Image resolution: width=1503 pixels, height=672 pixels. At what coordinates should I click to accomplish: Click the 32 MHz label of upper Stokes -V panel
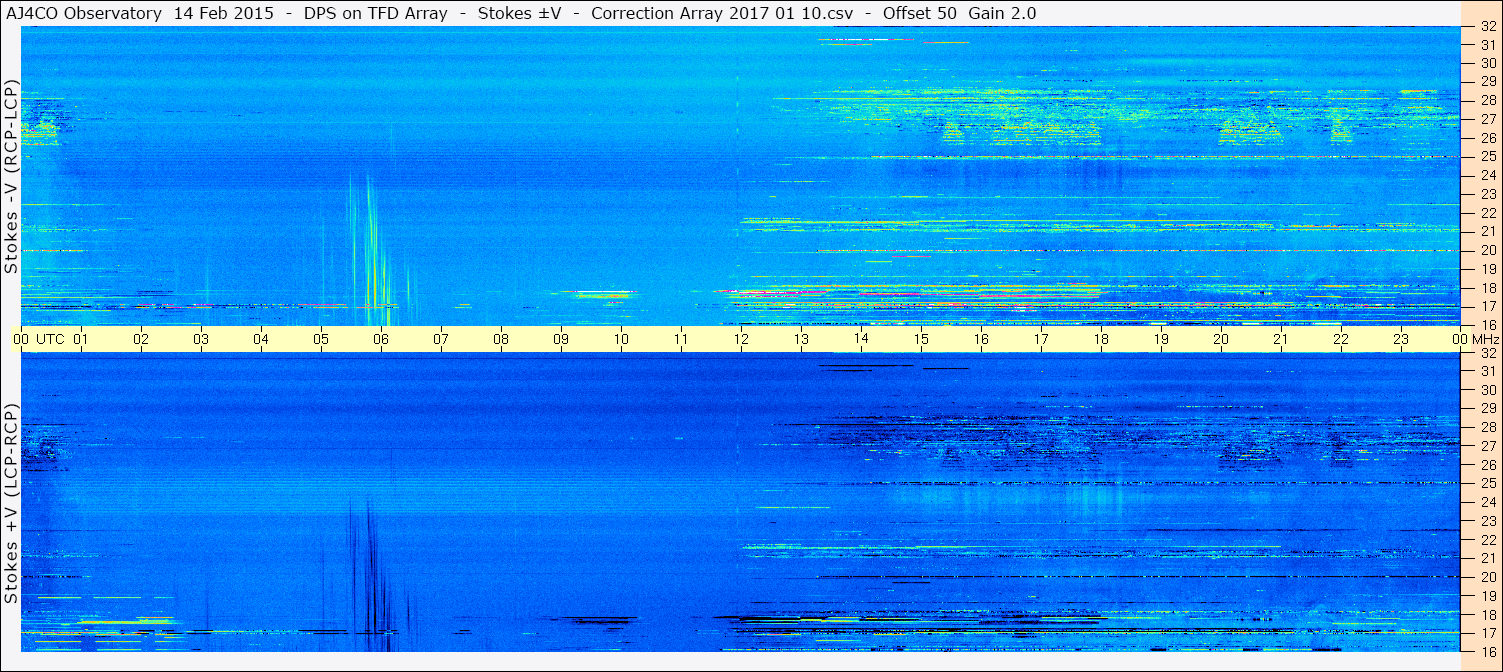pyautogui.click(x=1487, y=27)
